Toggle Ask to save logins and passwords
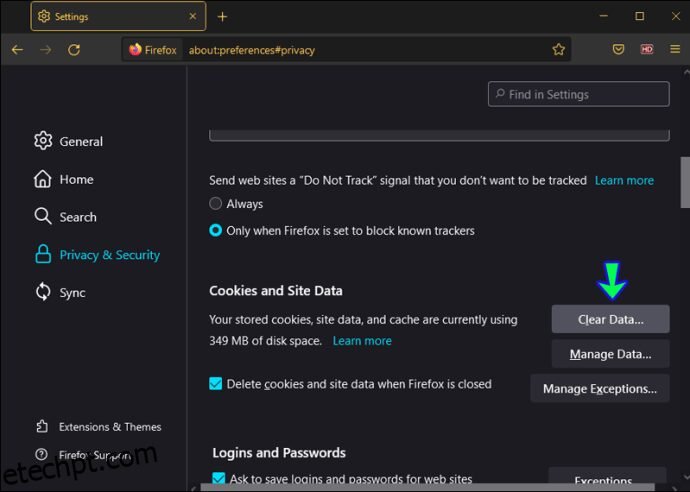Image resolution: width=690 pixels, height=492 pixels. [x=218, y=478]
